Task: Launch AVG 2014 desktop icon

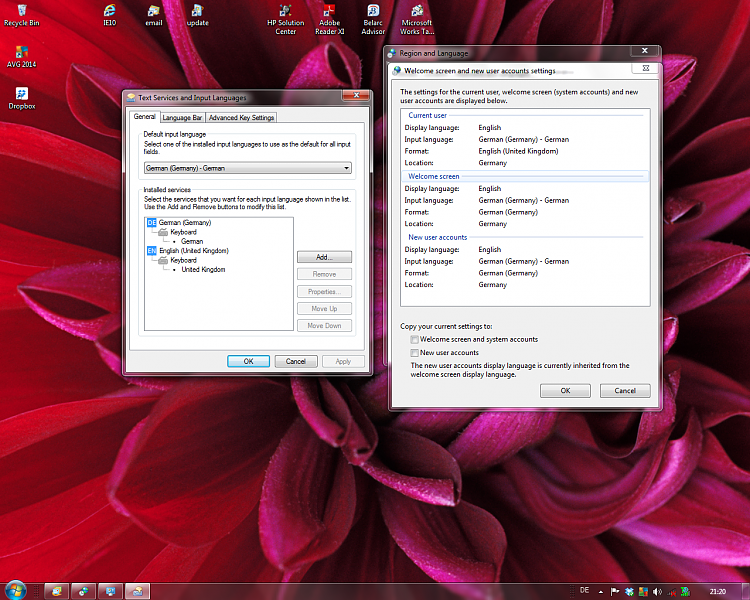Action: click(22, 57)
